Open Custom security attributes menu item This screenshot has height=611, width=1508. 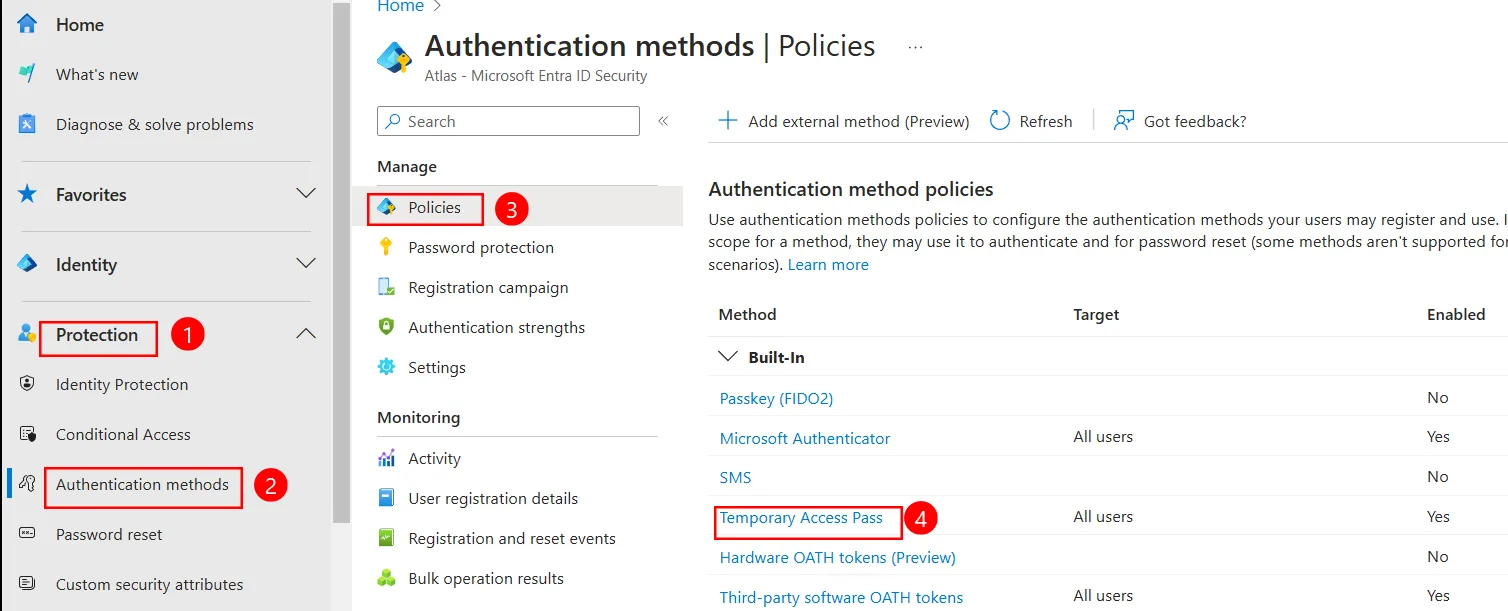(x=150, y=584)
